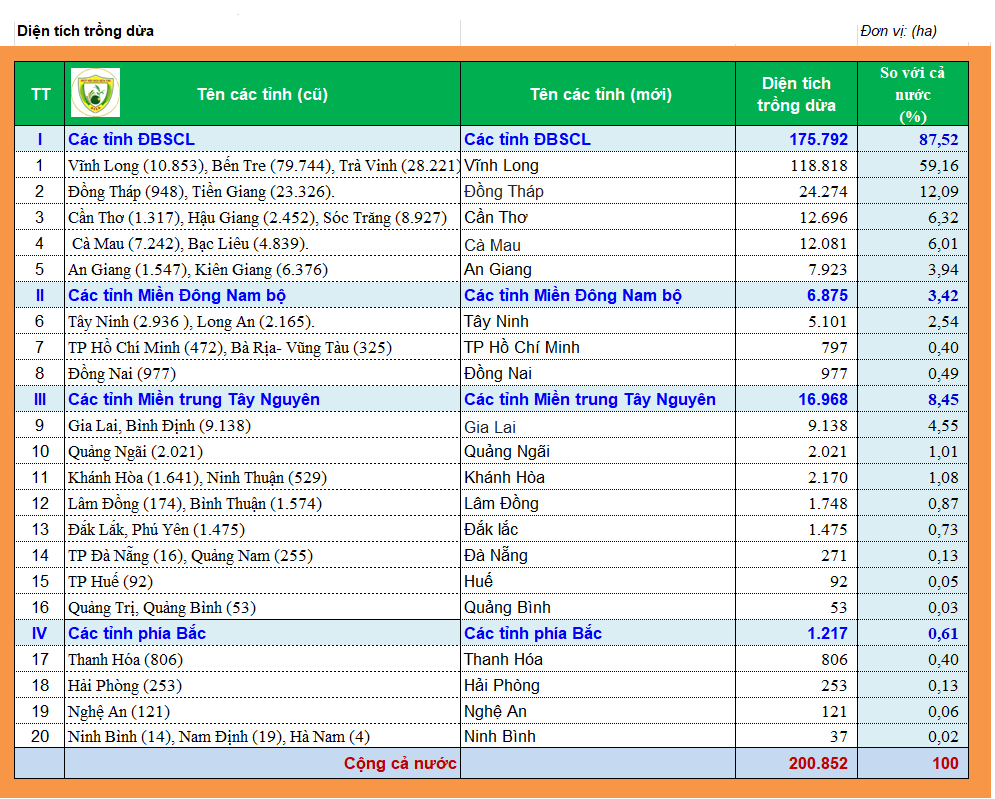Viewport: 995px width, 799px height.
Task: Select the "TT" column header
Action: (40, 95)
